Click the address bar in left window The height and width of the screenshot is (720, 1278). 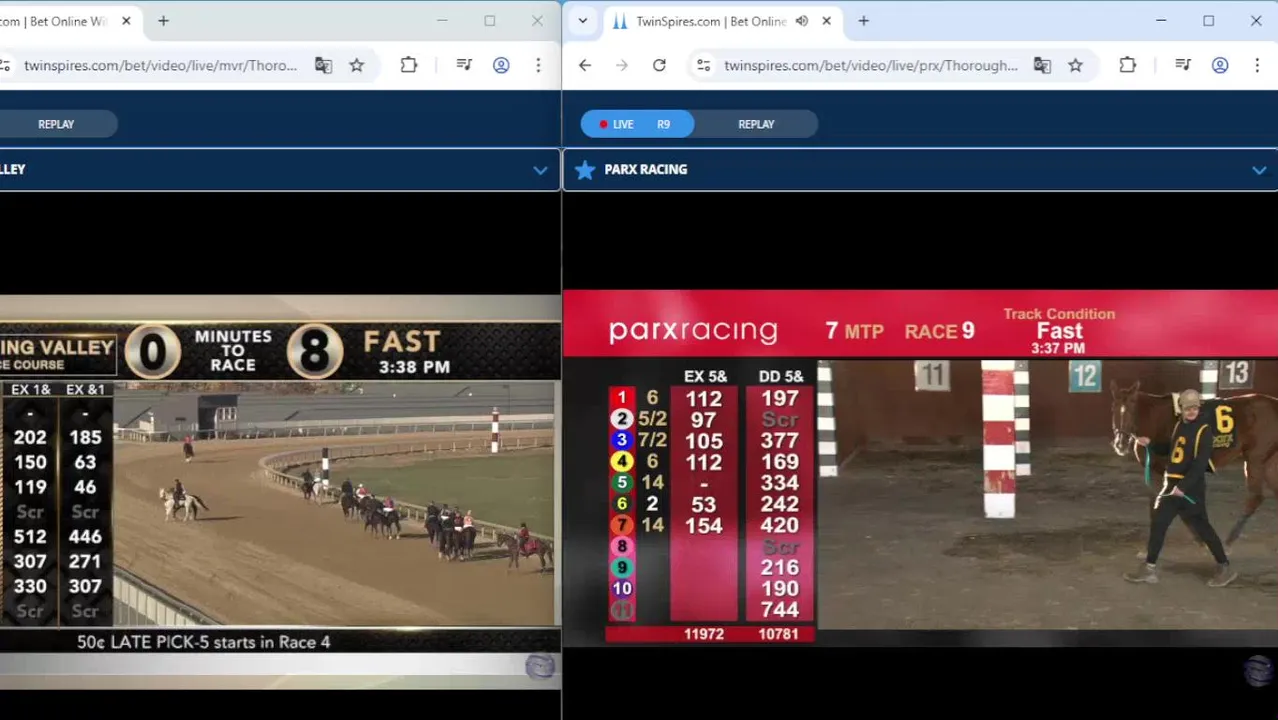(160, 65)
